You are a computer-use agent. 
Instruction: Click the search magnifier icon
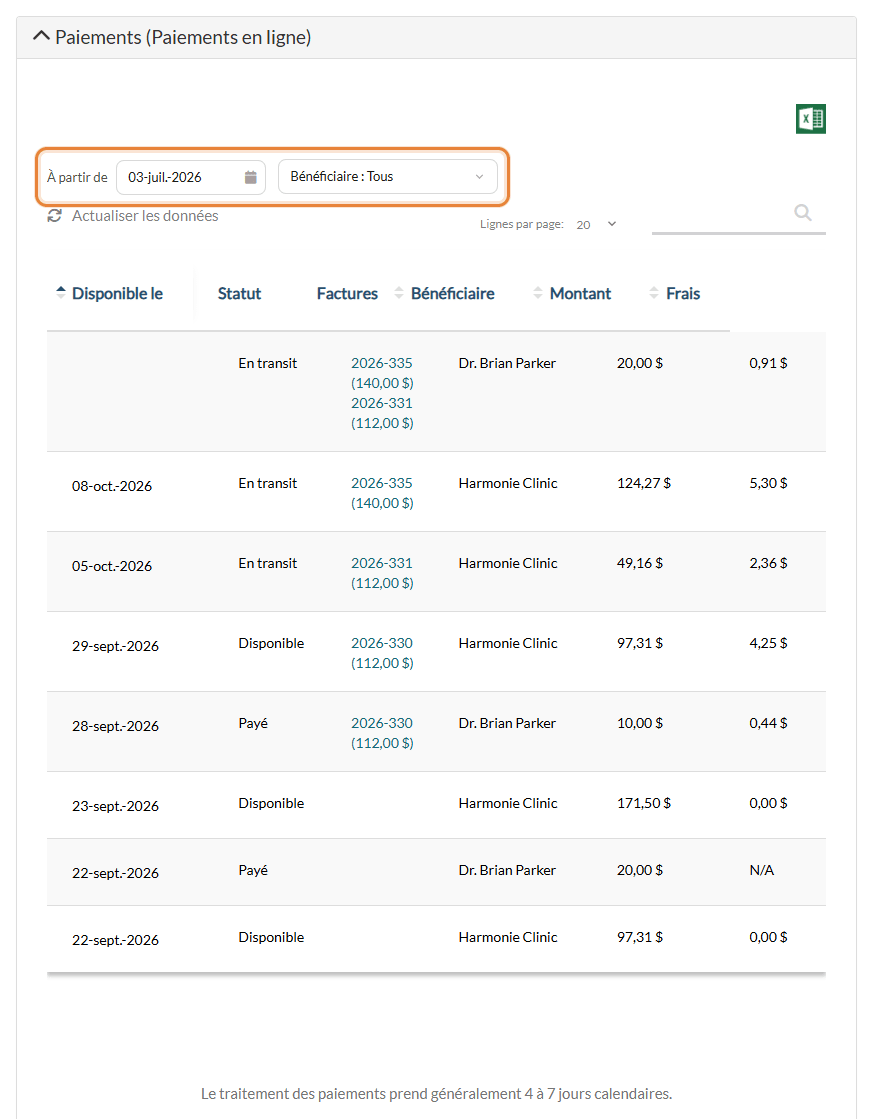pyautogui.click(x=803, y=213)
